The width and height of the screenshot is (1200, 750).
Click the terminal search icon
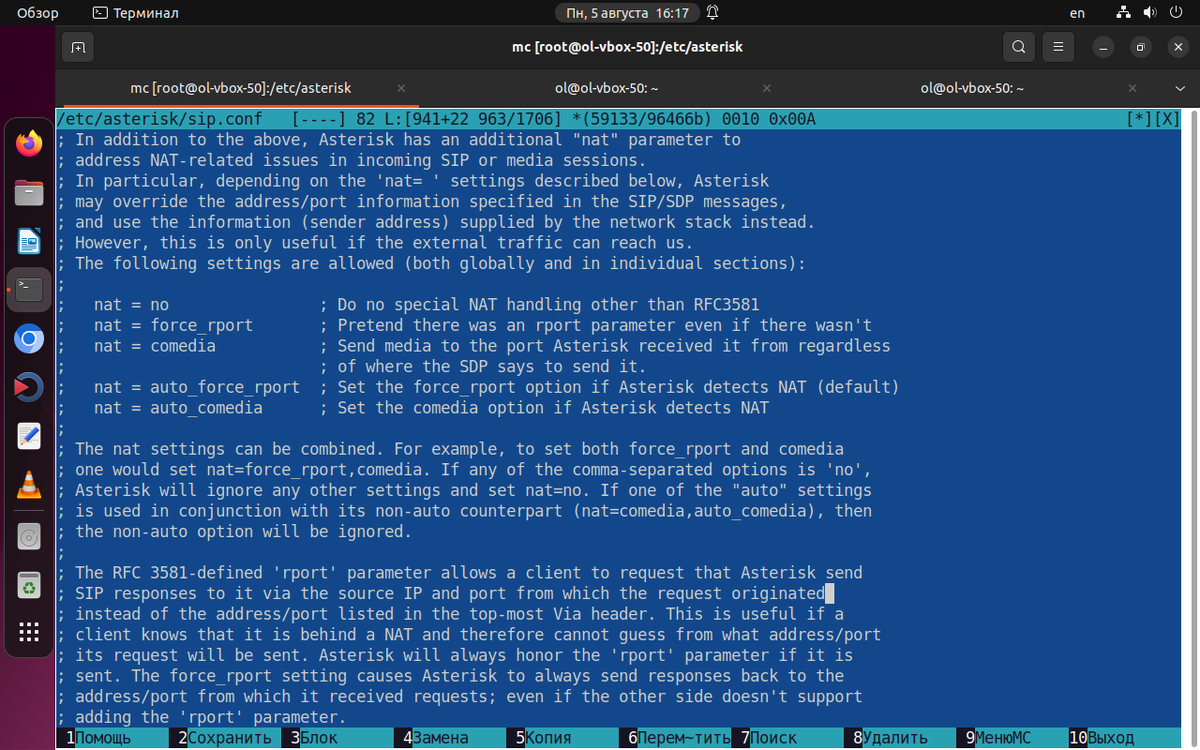(x=1018, y=47)
